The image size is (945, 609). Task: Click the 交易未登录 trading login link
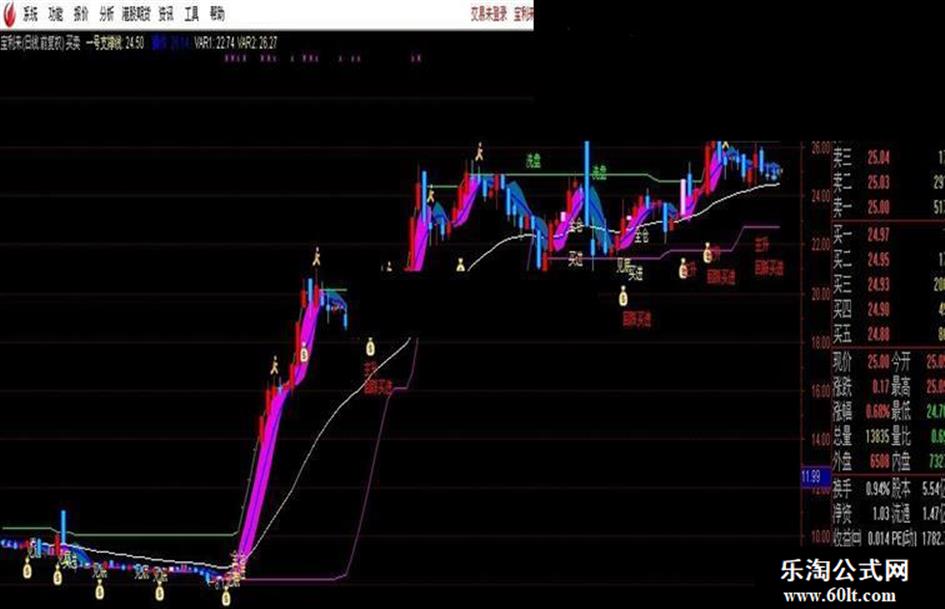489,14
